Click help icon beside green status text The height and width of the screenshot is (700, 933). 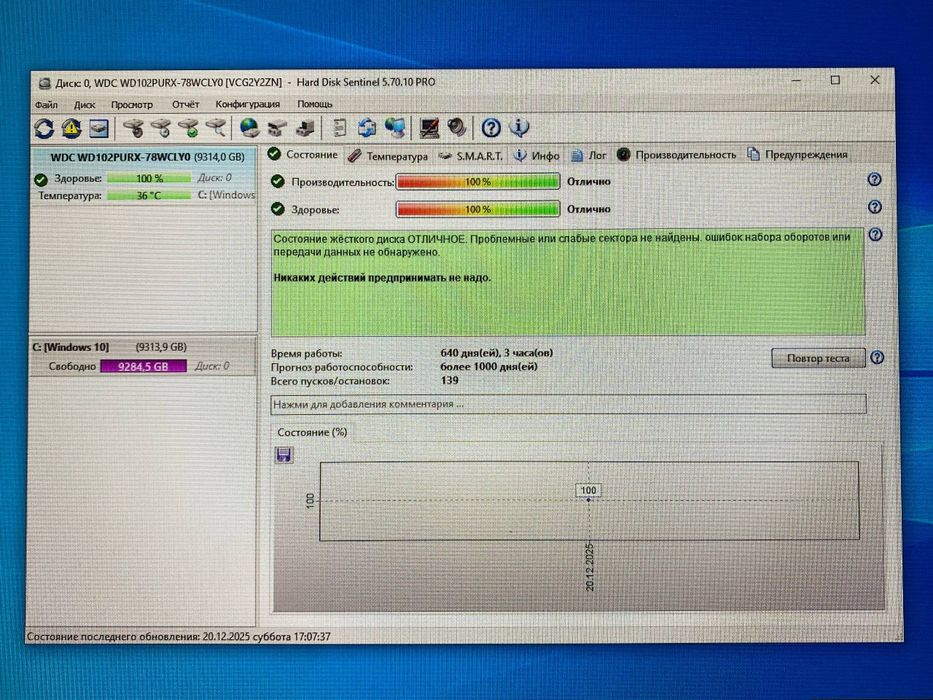coord(875,235)
